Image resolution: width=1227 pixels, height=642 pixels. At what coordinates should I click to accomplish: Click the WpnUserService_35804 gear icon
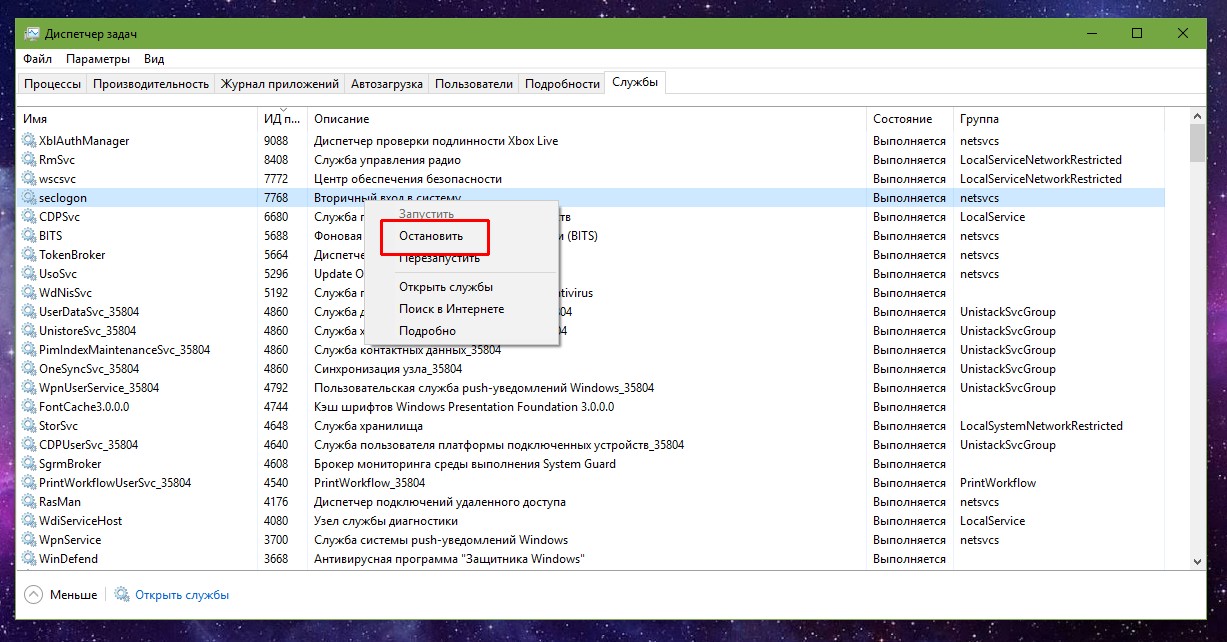coord(29,388)
